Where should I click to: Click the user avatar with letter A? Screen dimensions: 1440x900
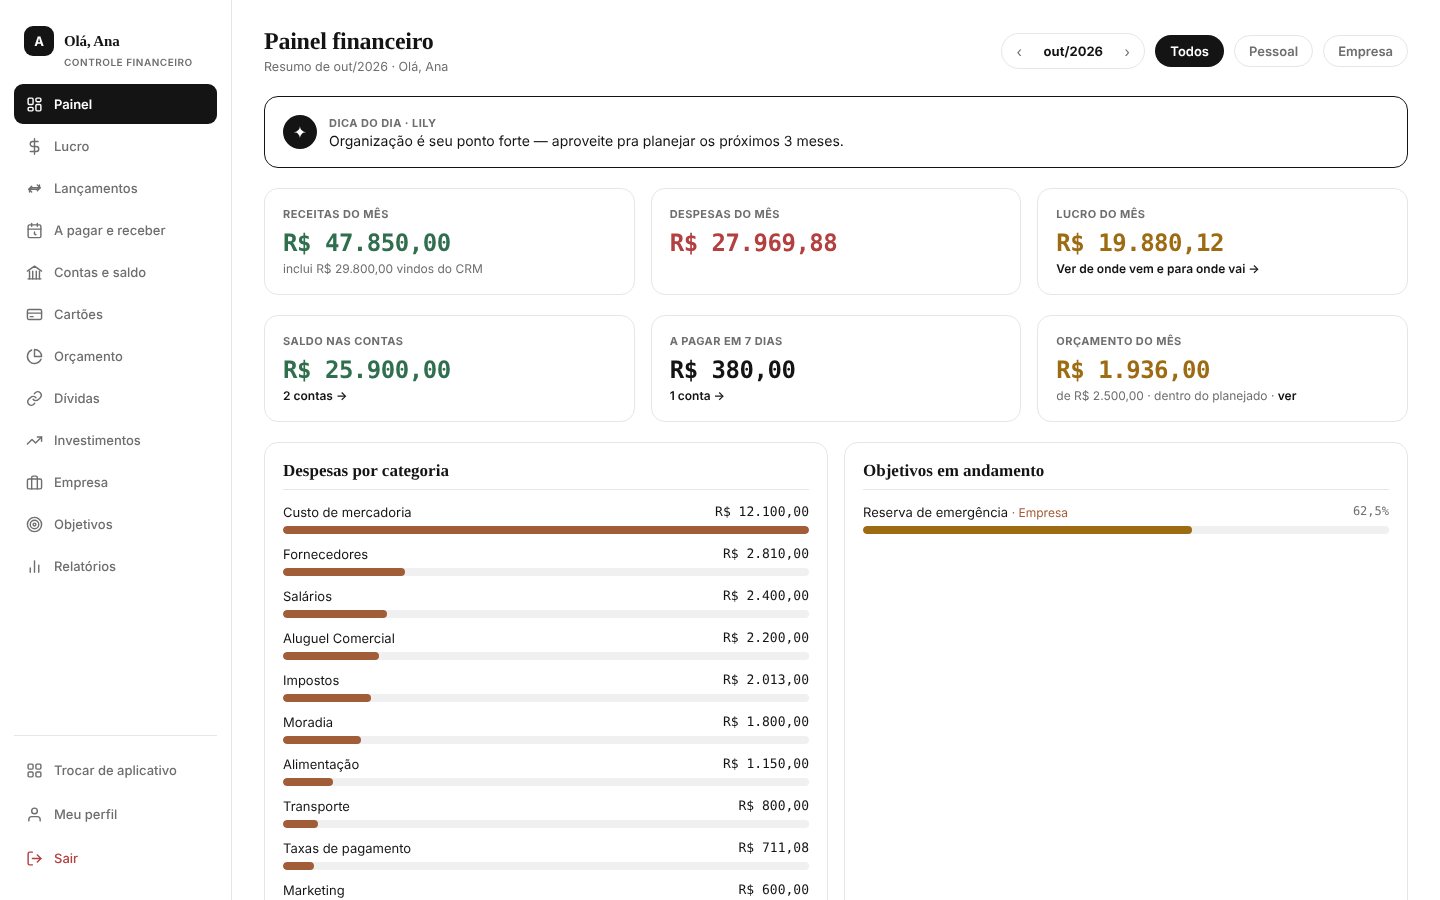(x=39, y=41)
